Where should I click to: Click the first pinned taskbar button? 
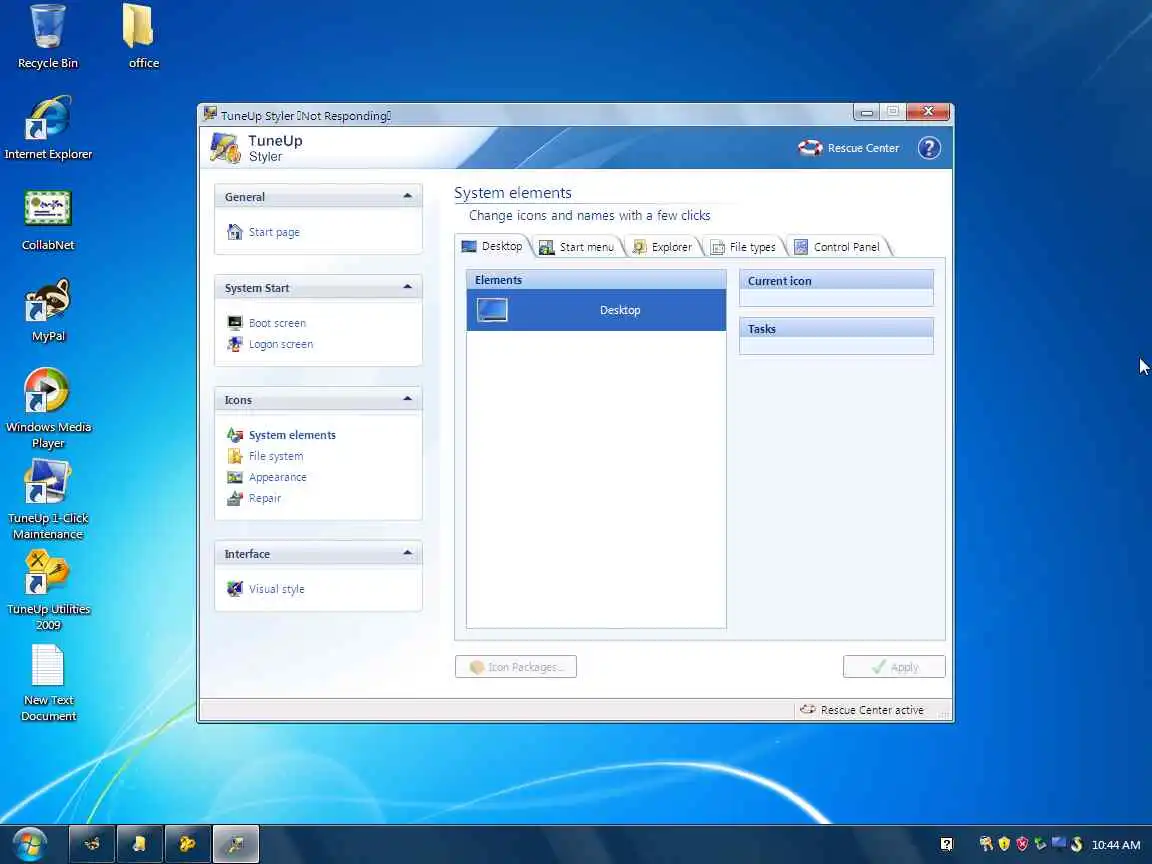tap(92, 844)
